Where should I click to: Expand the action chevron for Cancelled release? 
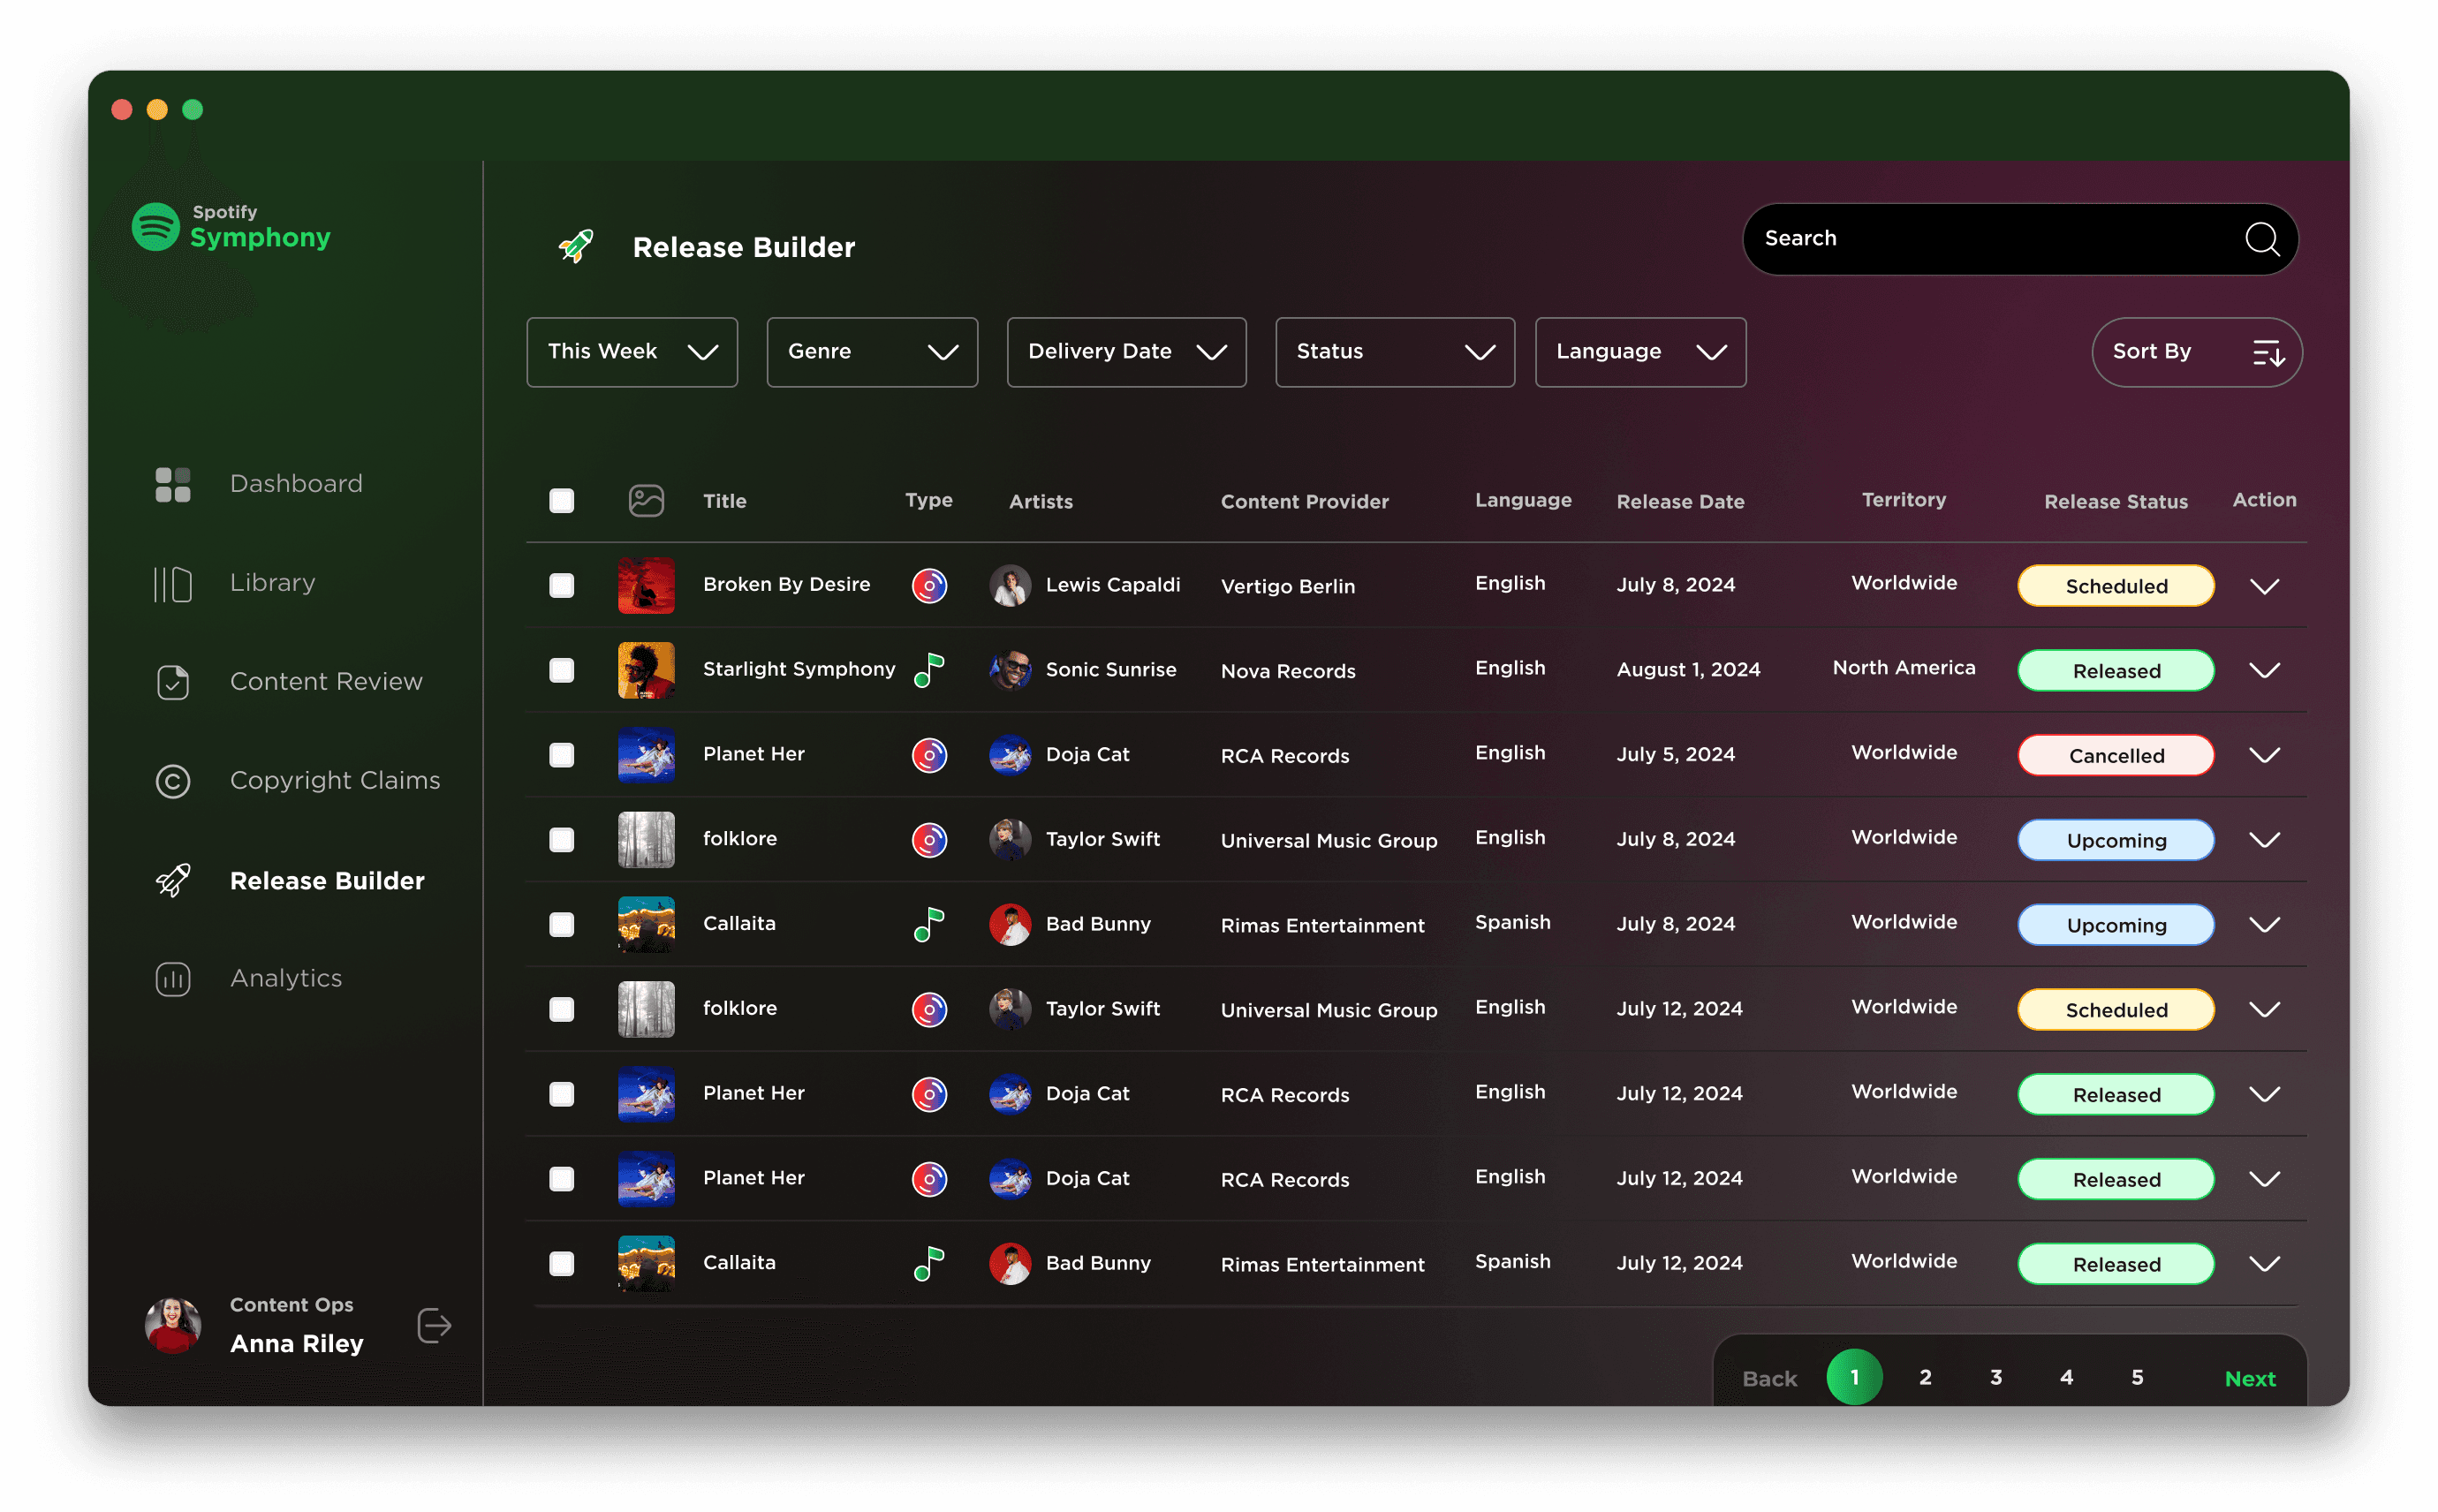(2264, 755)
